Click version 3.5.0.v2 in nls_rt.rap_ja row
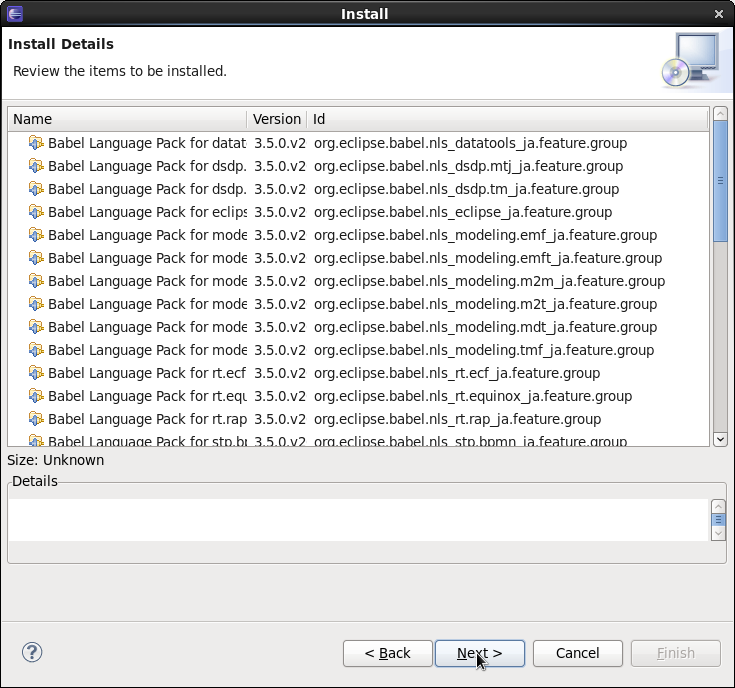This screenshot has width=735, height=688. [280, 419]
